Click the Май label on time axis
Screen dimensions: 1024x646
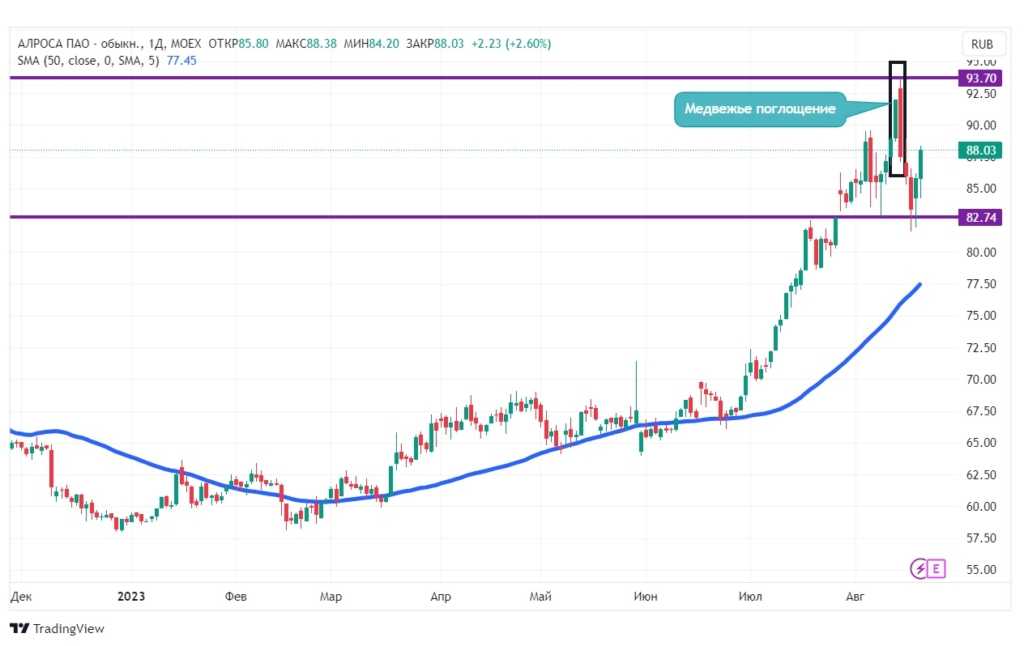[541, 597]
